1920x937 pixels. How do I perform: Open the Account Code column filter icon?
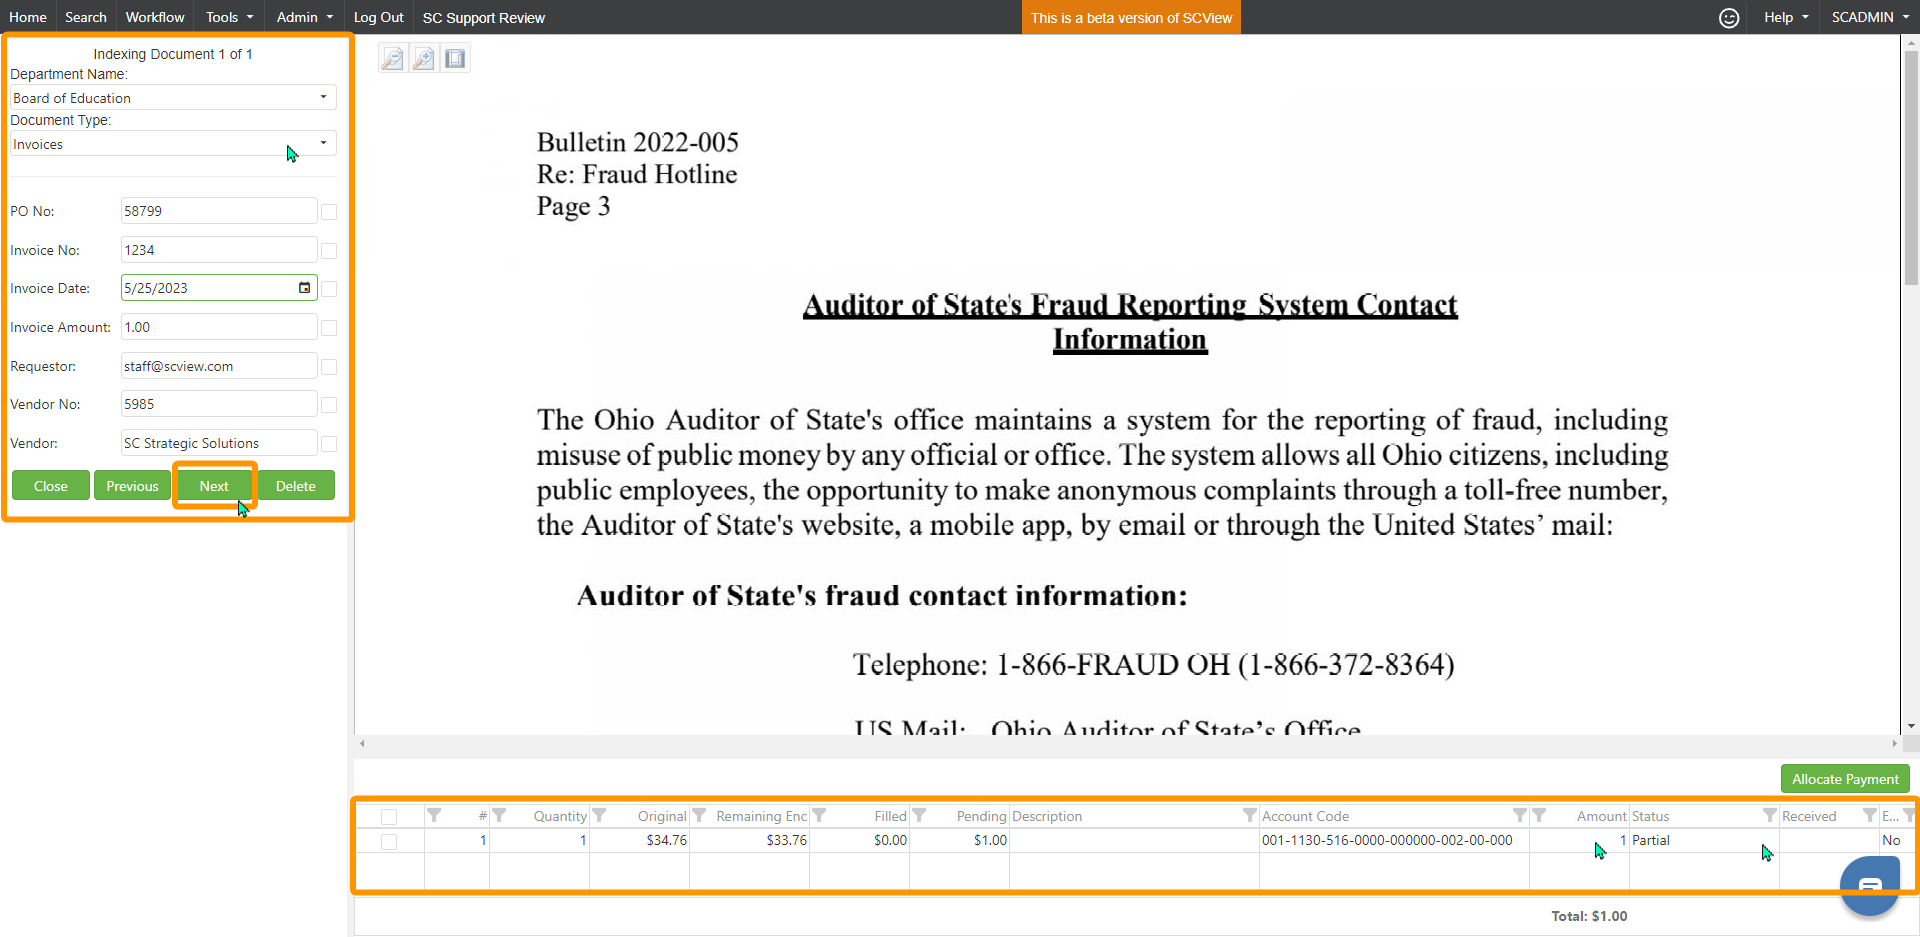coord(1519,816)
